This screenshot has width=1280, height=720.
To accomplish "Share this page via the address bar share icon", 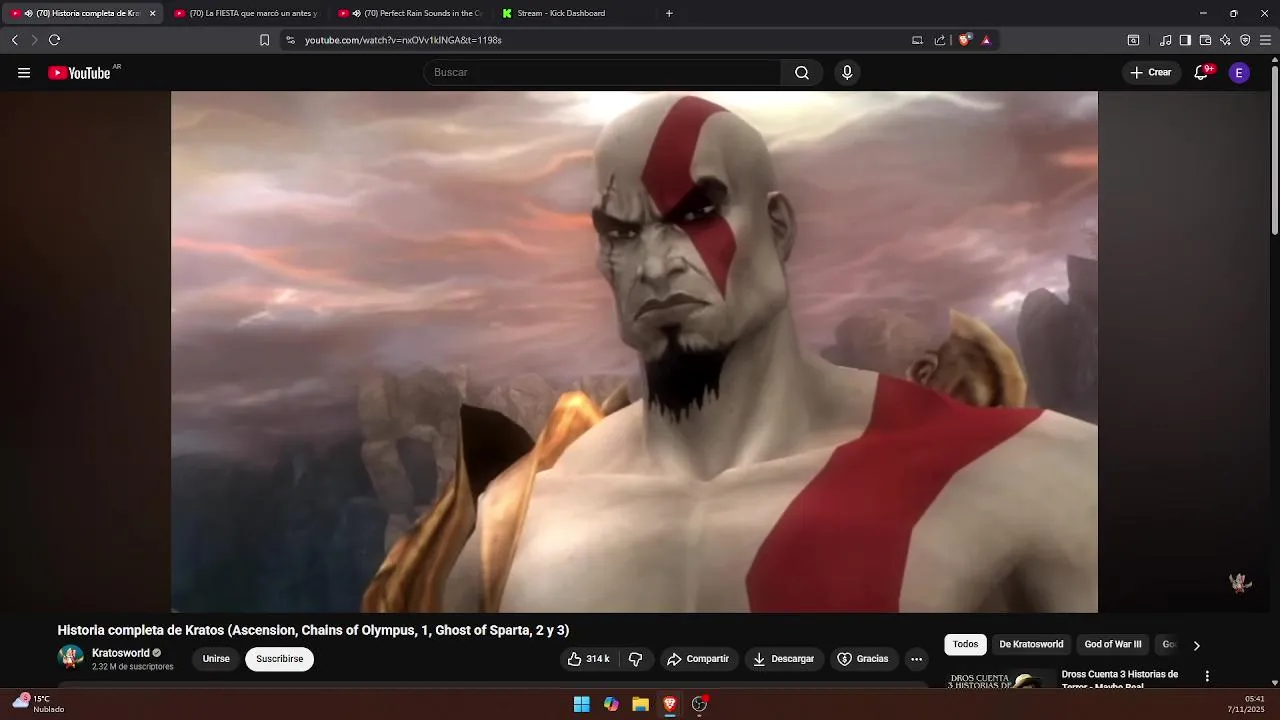I will [940, 40].
